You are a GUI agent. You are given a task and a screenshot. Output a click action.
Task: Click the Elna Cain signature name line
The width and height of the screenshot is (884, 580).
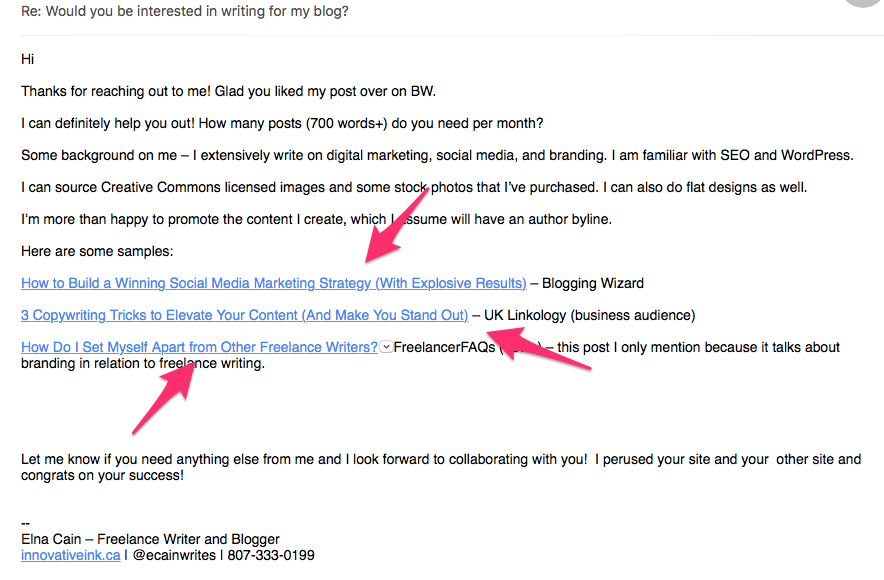150,539
